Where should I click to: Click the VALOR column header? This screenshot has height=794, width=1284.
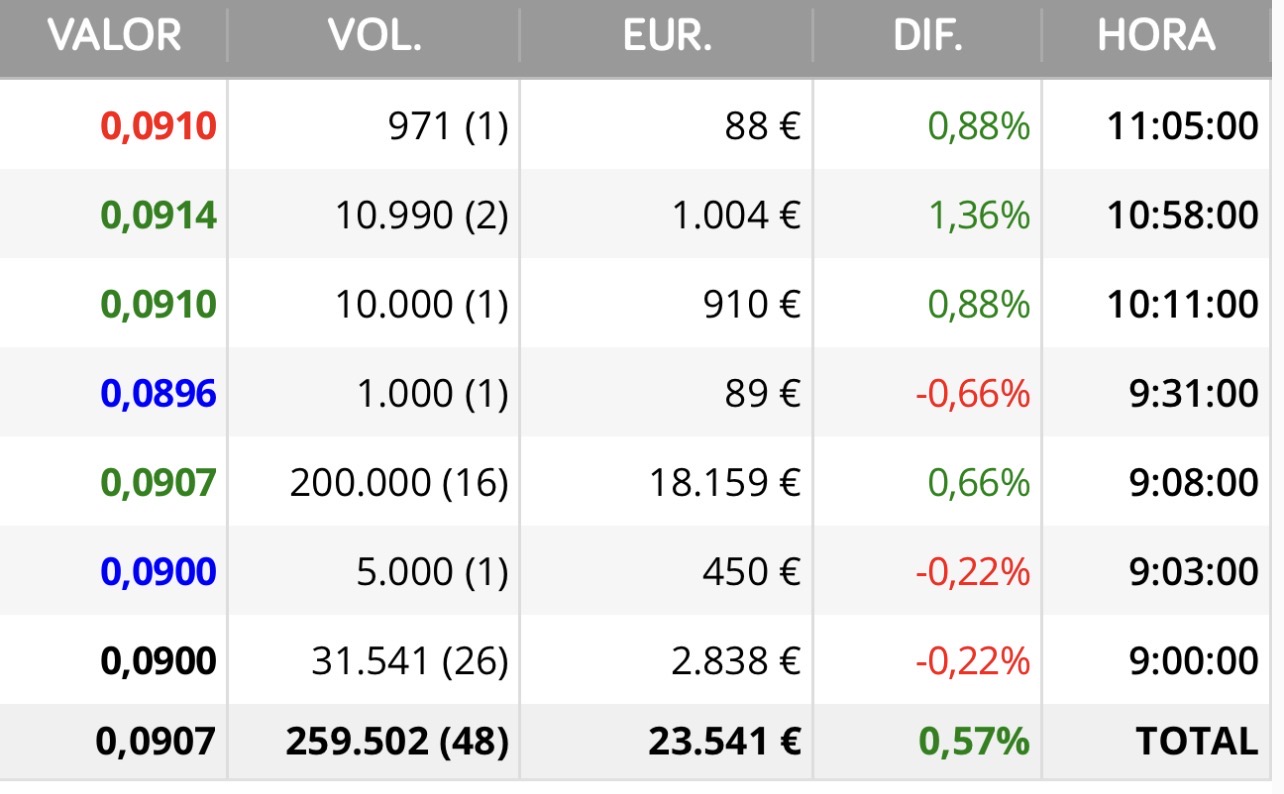(x=114, y=37)
